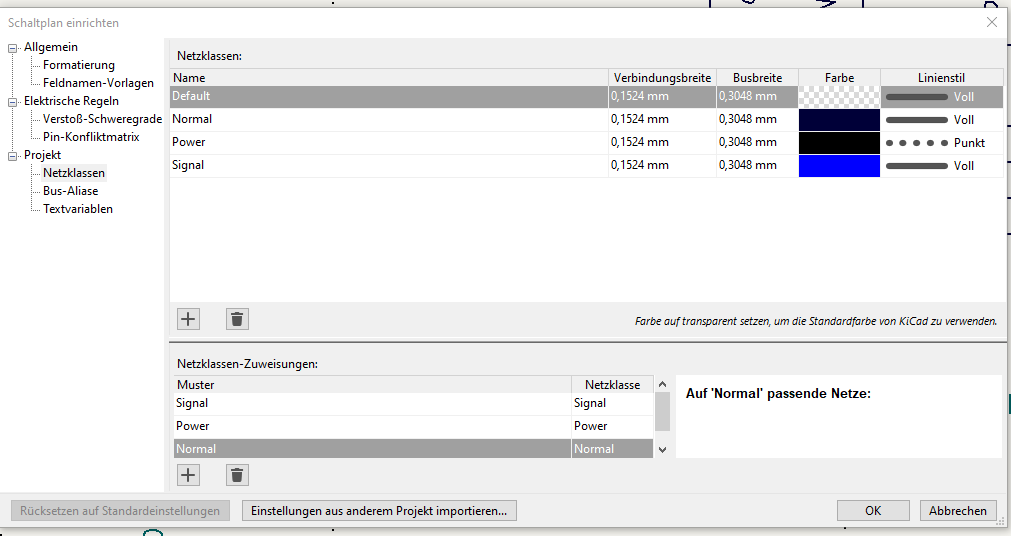Change Punkt line style of Power class
This screenshot has height=536, width=1011.
pos(942,143)
